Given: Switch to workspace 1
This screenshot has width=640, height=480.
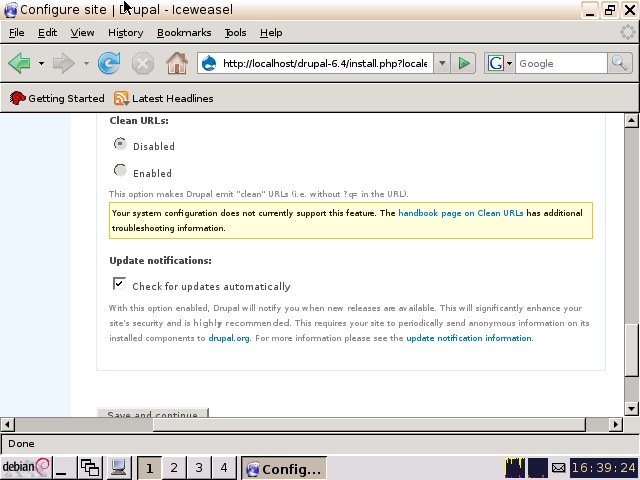Looking at the screenshot, I should pyautogui.click(x=149, y=468).
